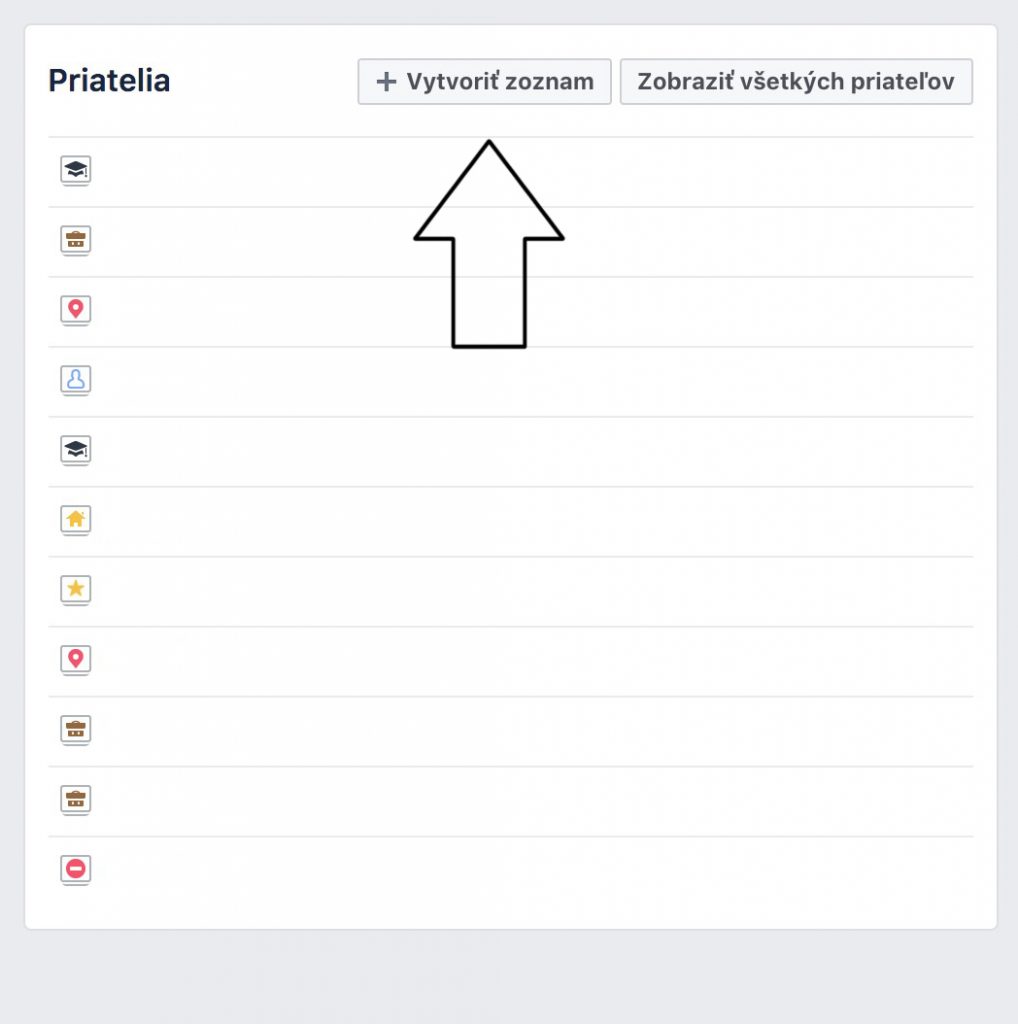Select the list row next to the star icon
1018x1024 pixels.
point(511,592)
